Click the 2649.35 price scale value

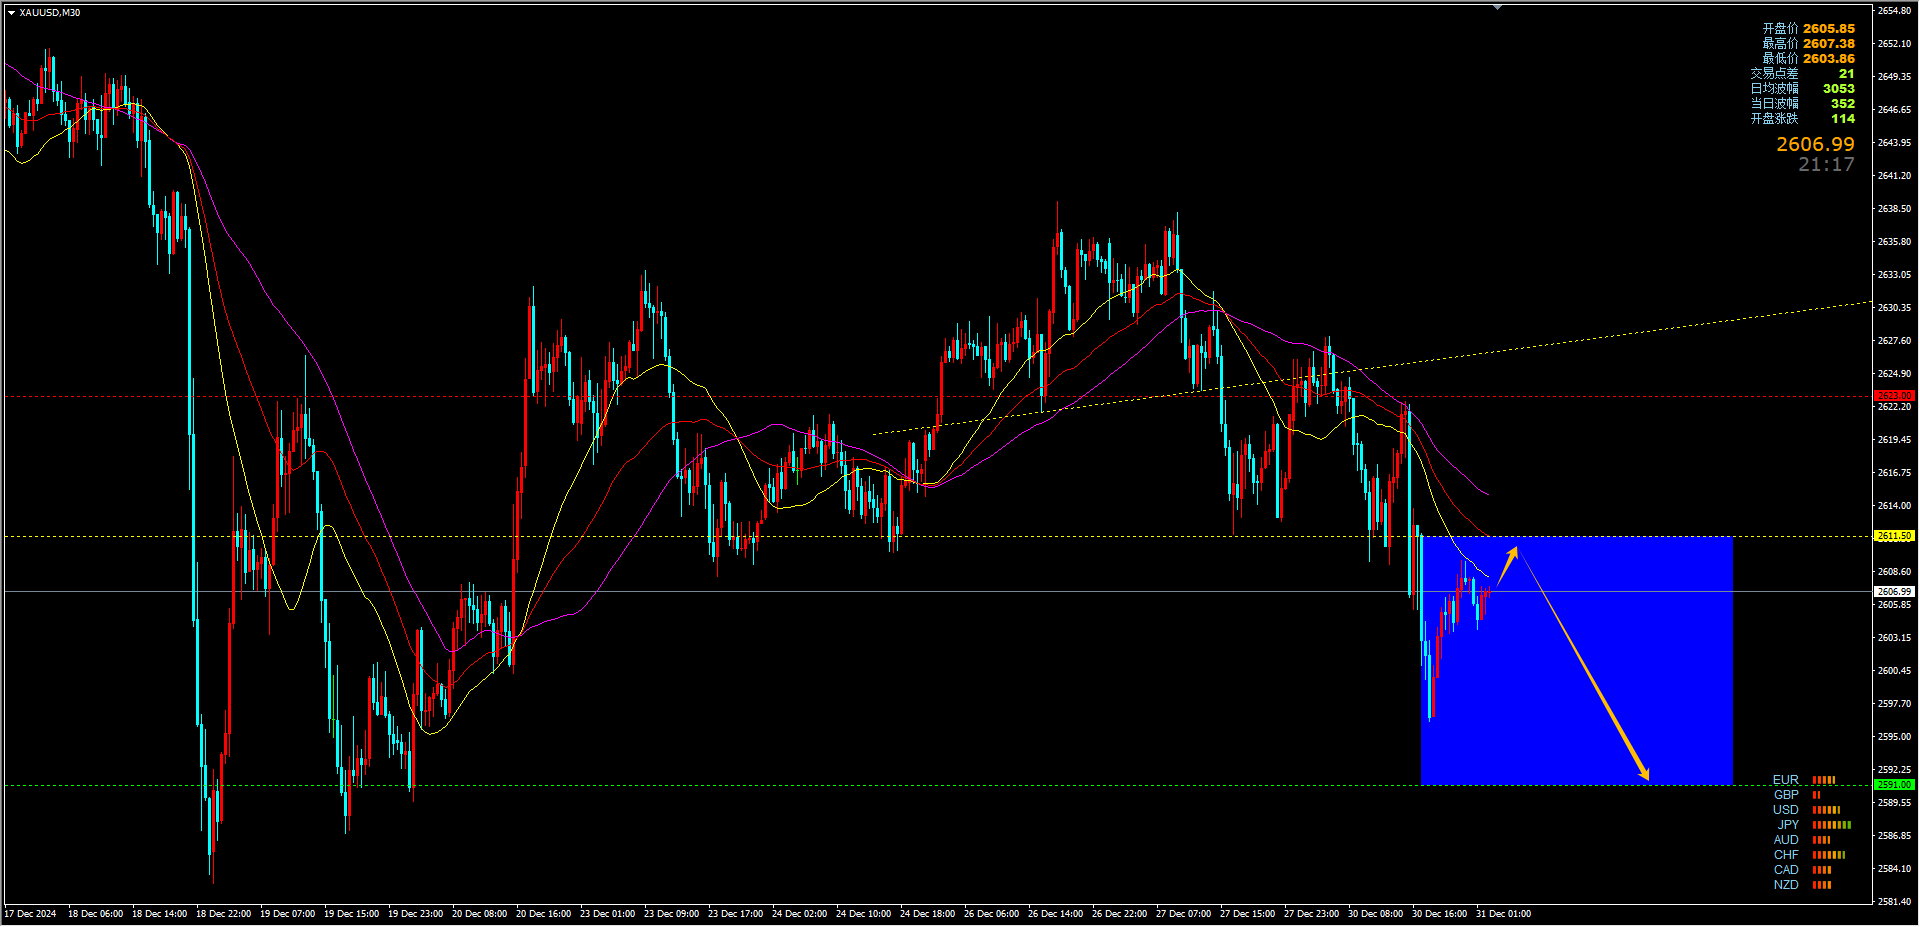(x=1894, y=77)
